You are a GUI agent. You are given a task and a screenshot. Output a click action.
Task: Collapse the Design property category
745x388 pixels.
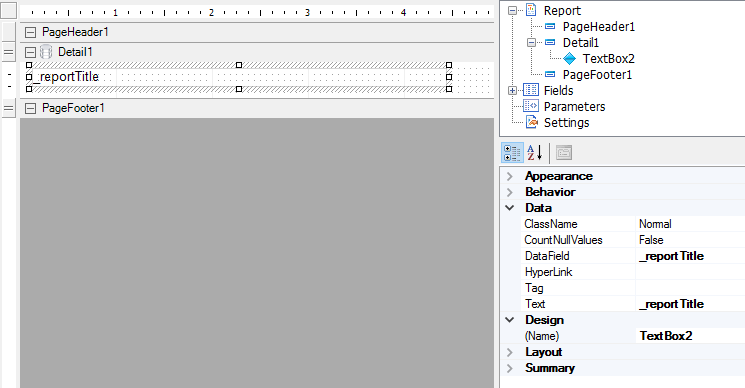click(x=510, y=320)
